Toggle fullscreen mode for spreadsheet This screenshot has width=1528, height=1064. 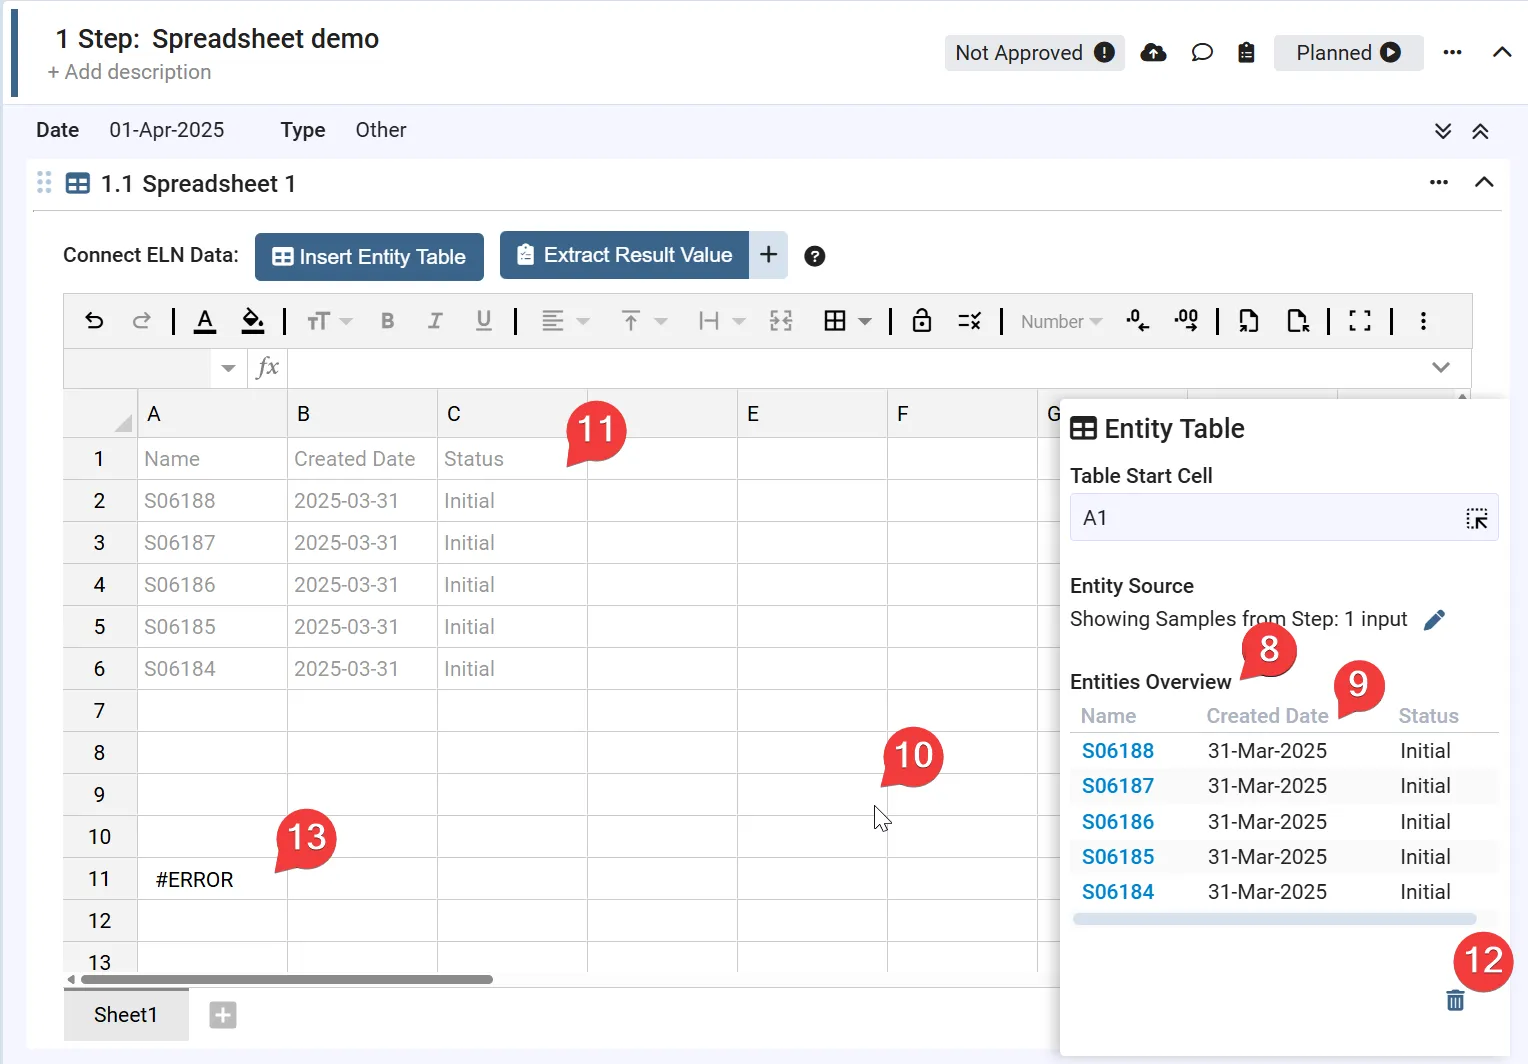coord(1359,321)
